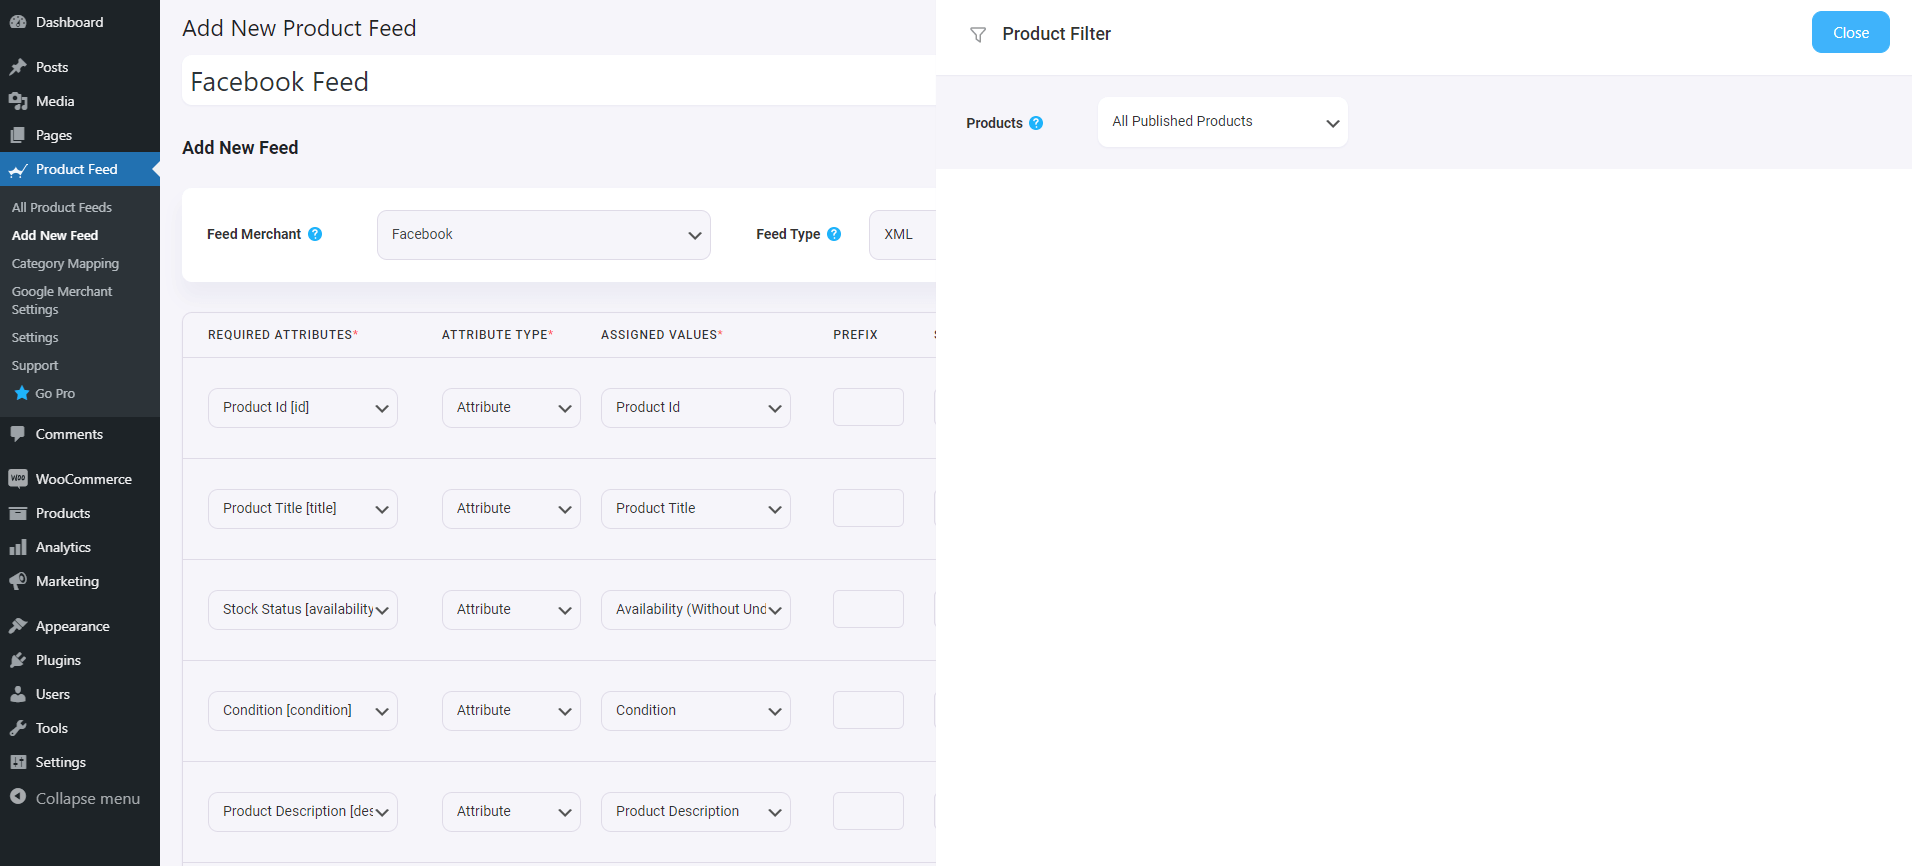Viewport: 1912px width, 866px height.
Task: Open Settings under Product Feed submenu
Action: coord(35,337)
